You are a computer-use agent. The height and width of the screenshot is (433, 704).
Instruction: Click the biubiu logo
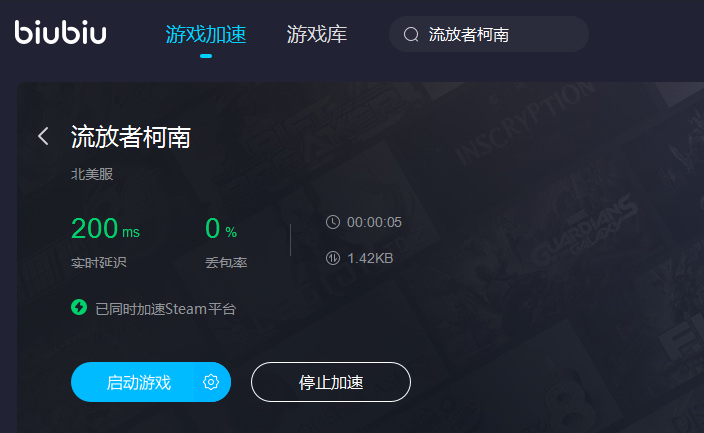pyautogui.click(x=61, y=32)
